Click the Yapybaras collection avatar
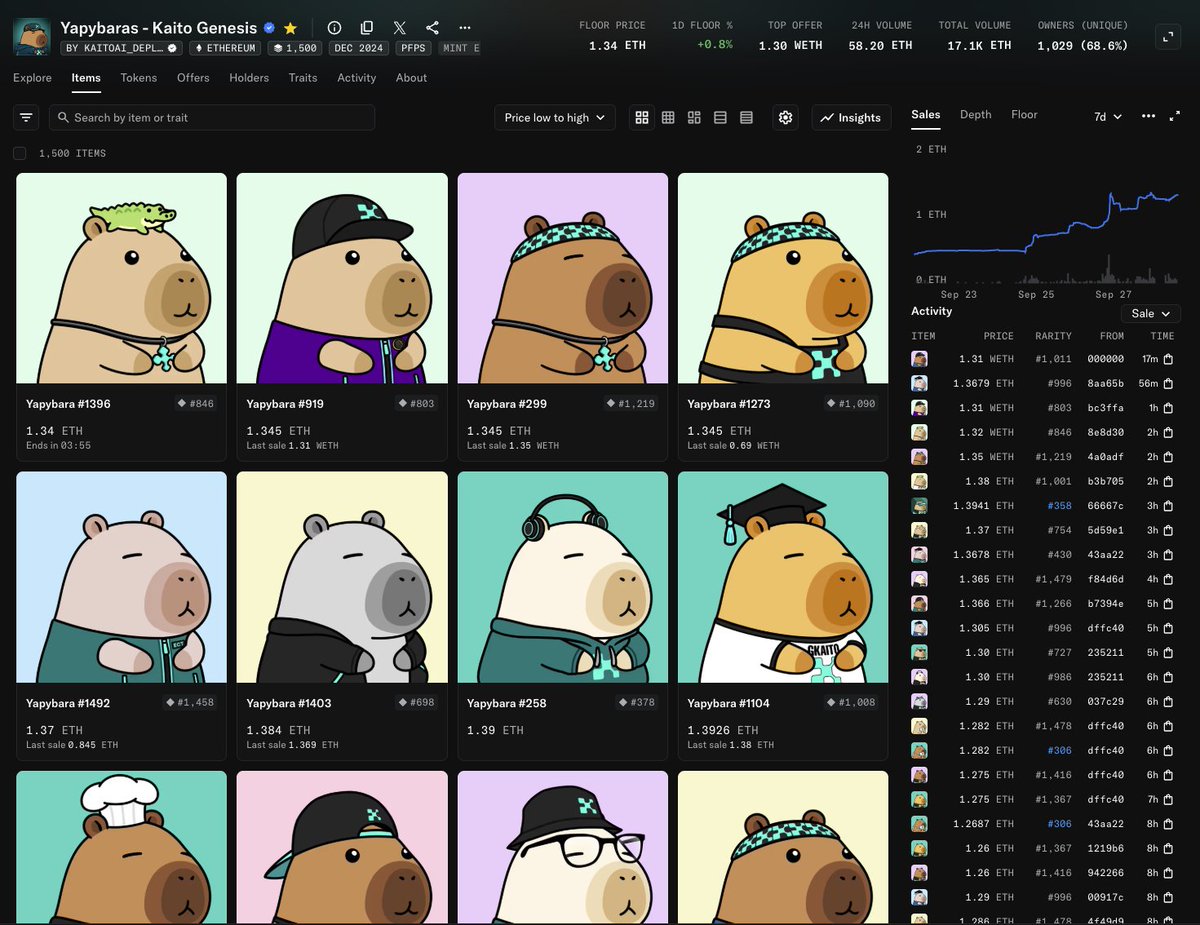 click(32, 36)
